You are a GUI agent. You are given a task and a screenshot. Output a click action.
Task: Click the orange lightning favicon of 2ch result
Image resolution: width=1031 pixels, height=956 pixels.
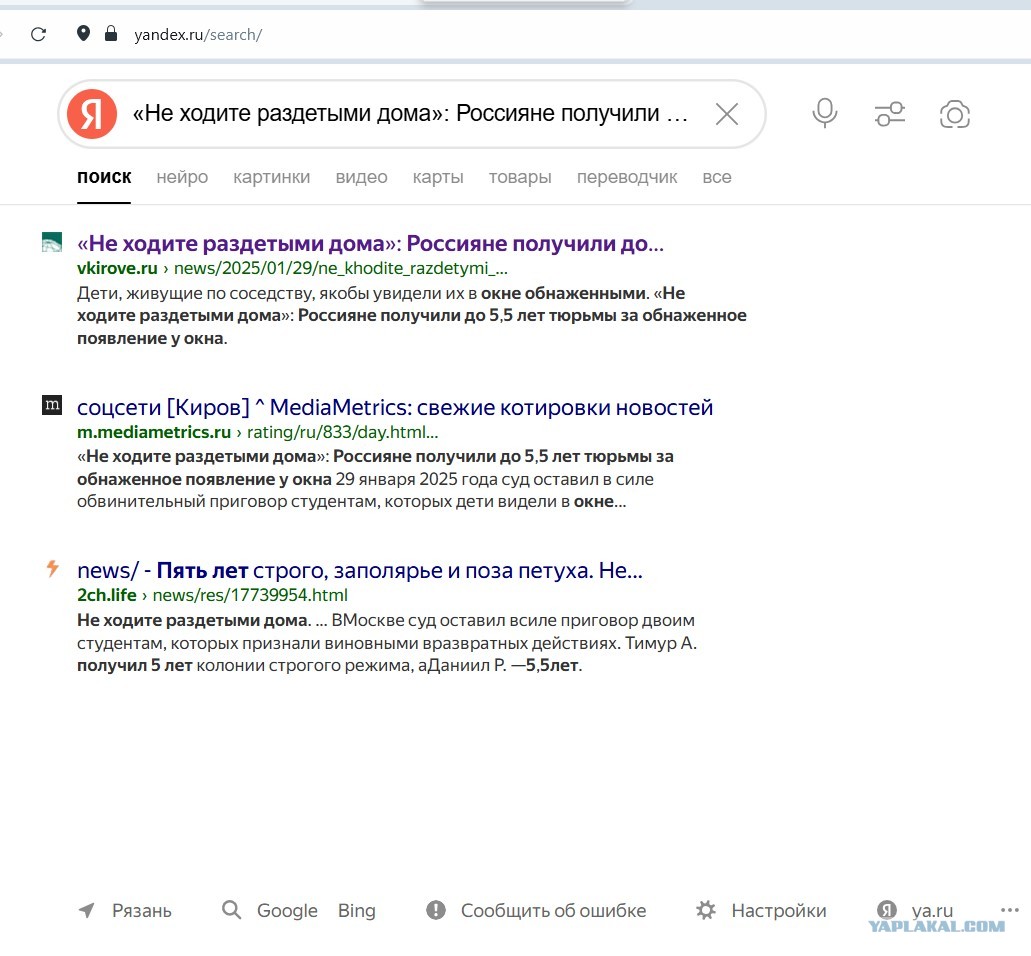coord(52,568)
